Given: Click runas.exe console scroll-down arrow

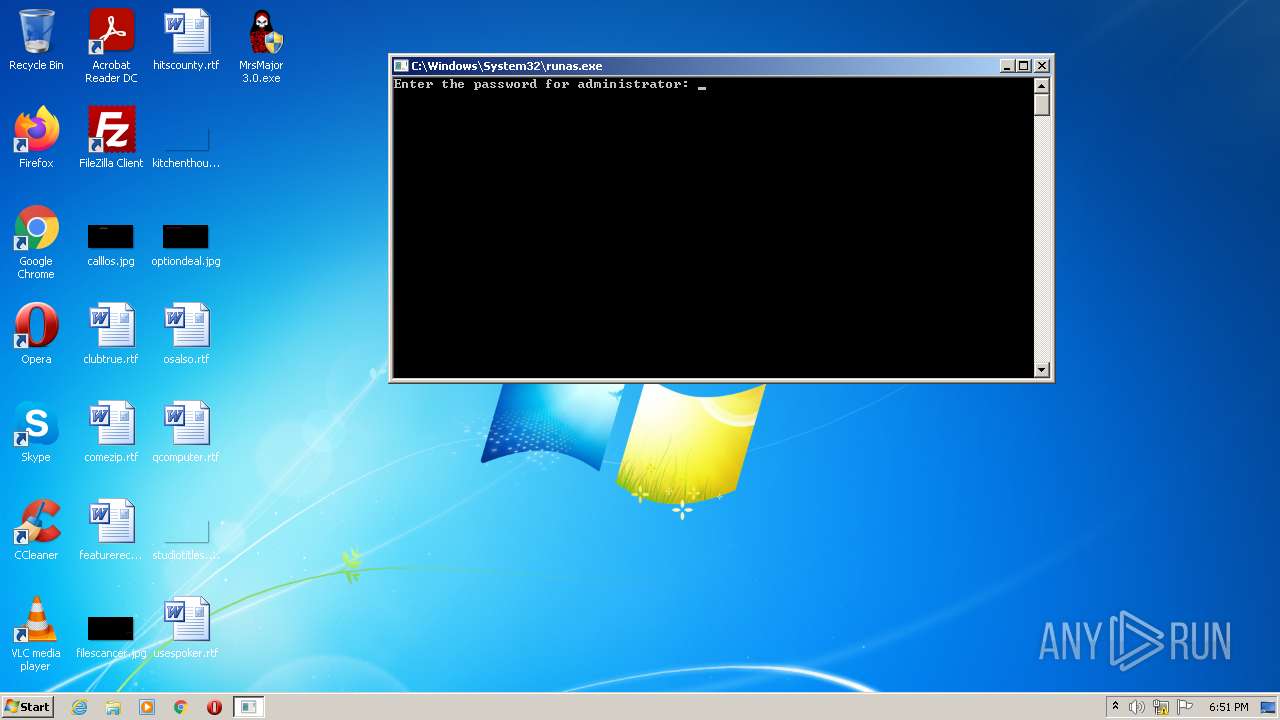Looking at the screenshot, I should point(1041,369).
